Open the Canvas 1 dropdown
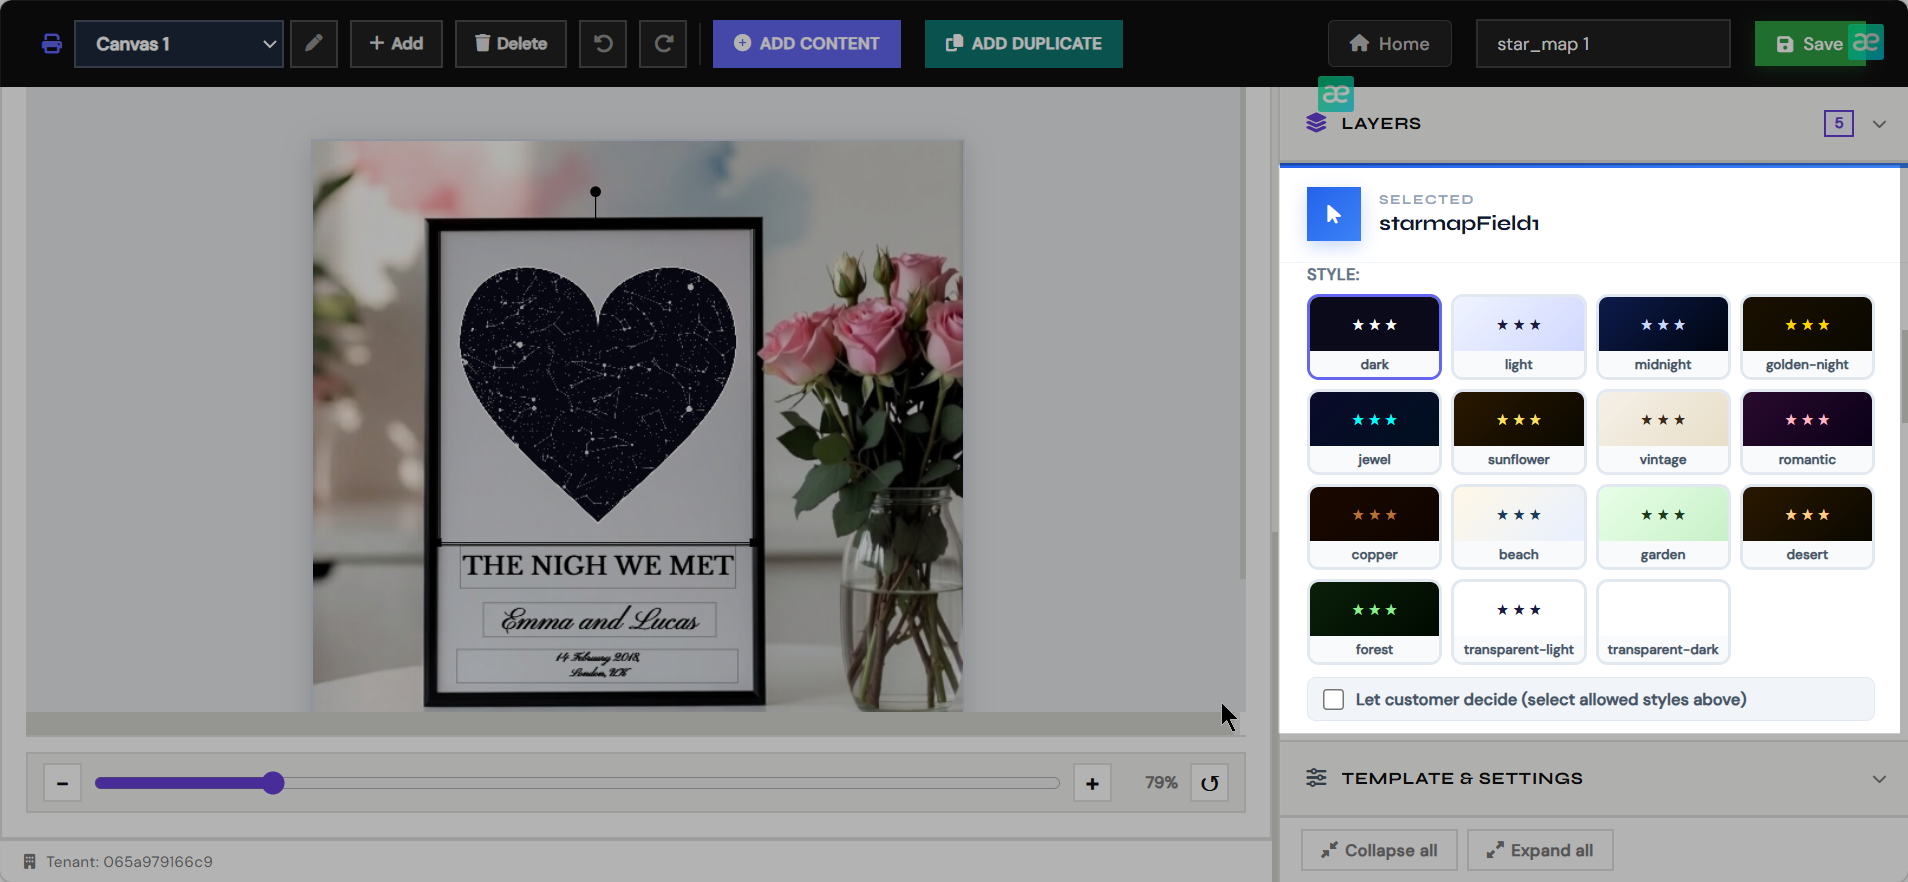 coord(179,44)
